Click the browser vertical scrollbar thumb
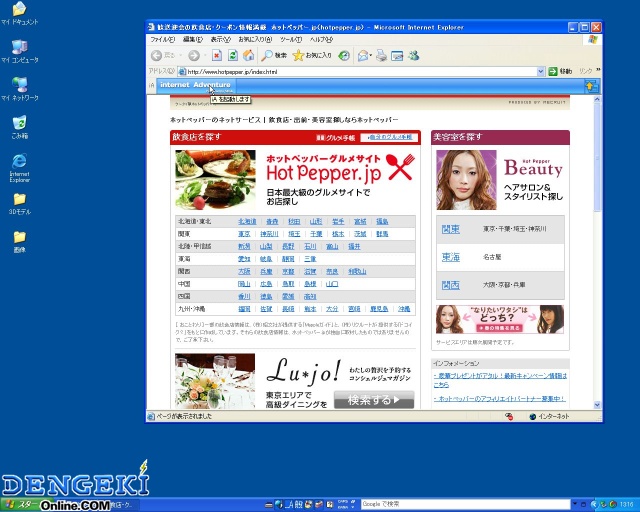 pyautogui.click(x=597, y=157)
